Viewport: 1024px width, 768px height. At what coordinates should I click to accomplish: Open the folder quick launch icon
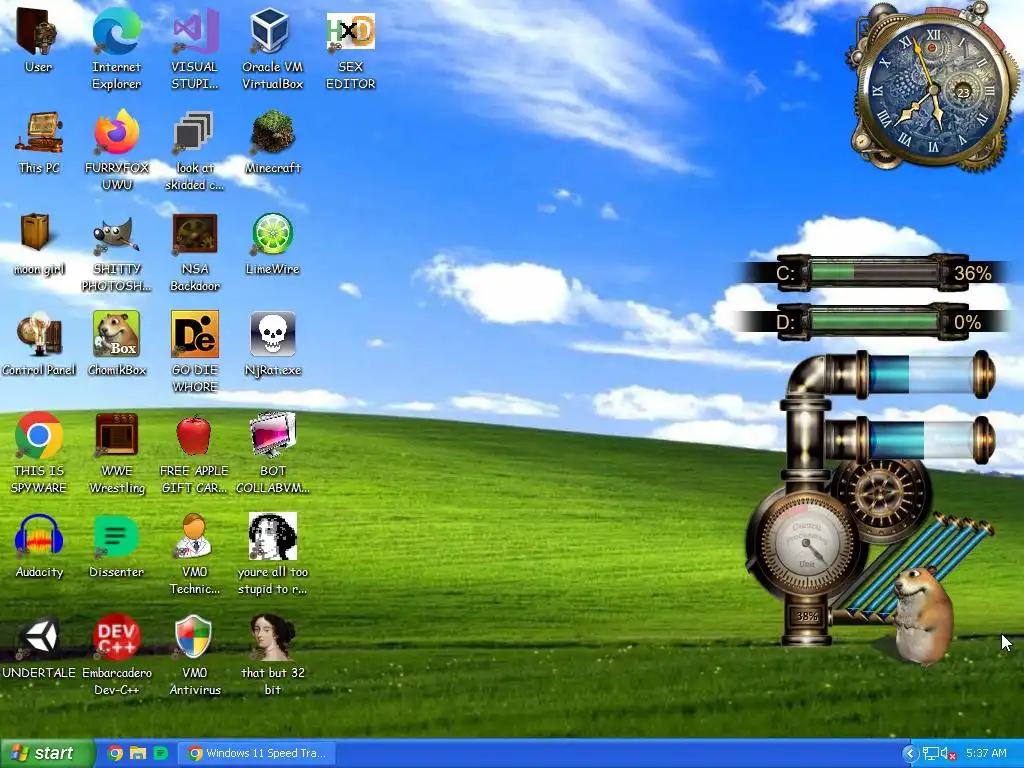pos(138,753)
